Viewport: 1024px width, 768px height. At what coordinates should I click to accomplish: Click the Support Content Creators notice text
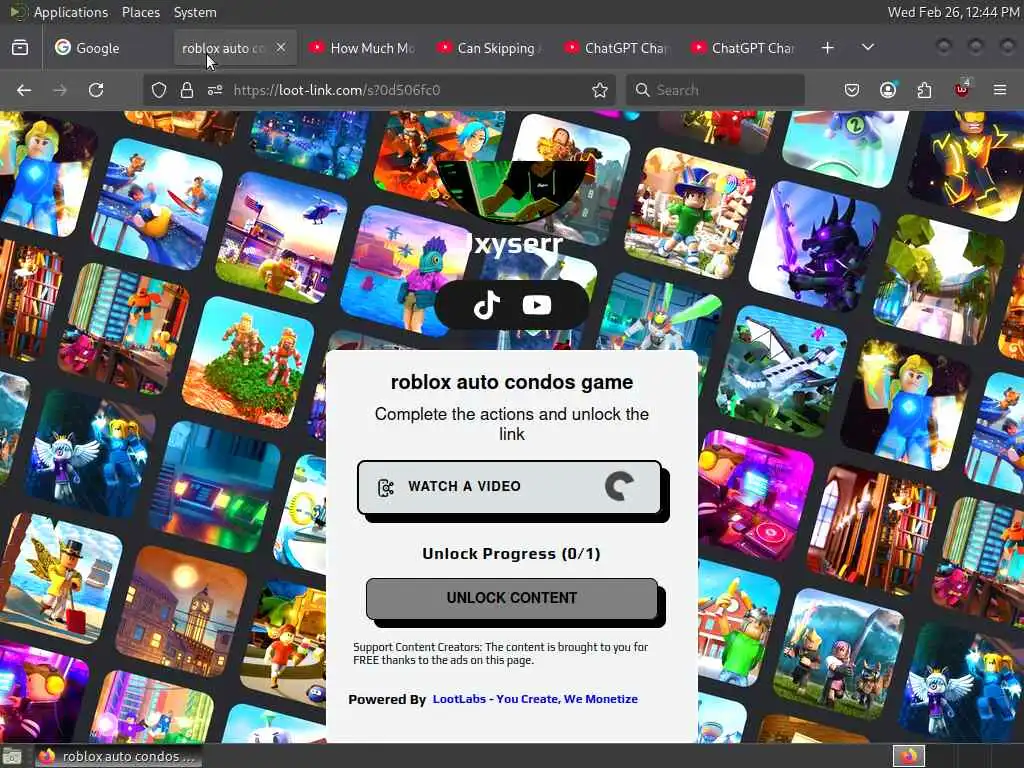[501, 653]
